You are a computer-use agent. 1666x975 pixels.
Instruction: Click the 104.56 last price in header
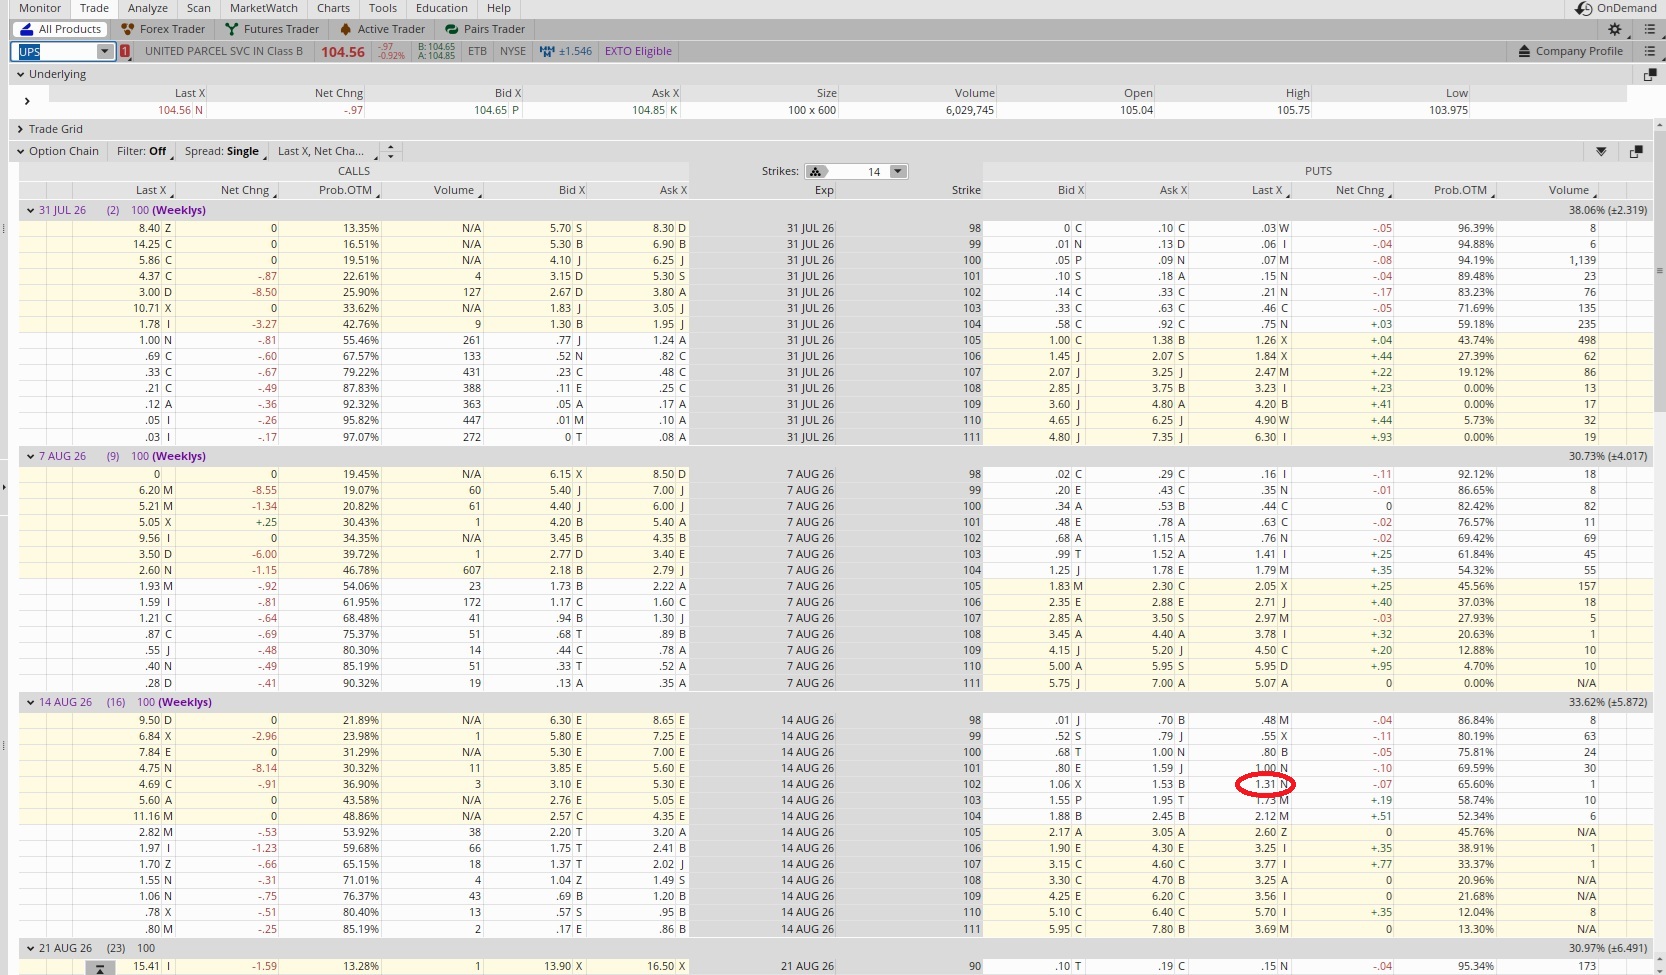(x=343, y=51)
